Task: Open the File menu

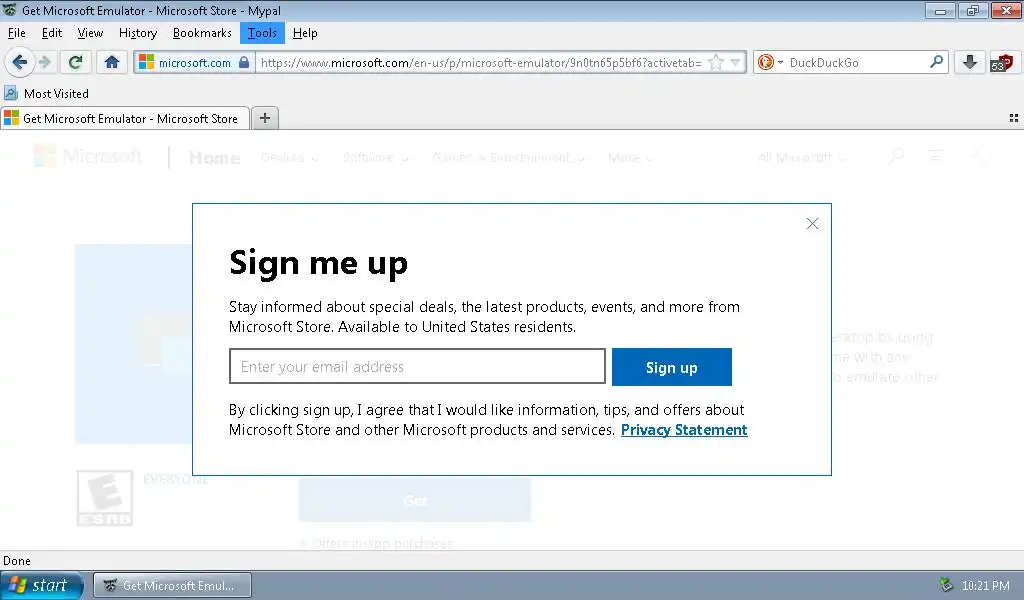Action: click(16, 33)
